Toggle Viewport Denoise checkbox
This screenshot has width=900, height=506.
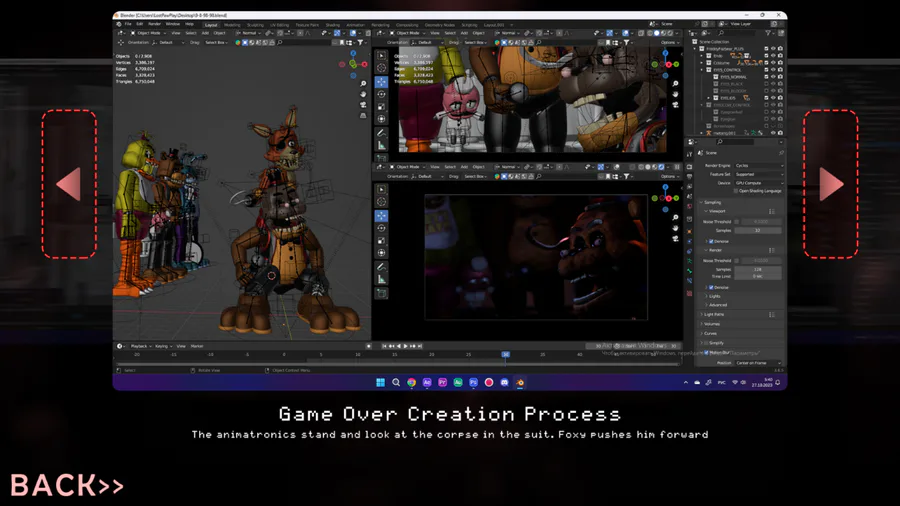(x=711, y=242)
